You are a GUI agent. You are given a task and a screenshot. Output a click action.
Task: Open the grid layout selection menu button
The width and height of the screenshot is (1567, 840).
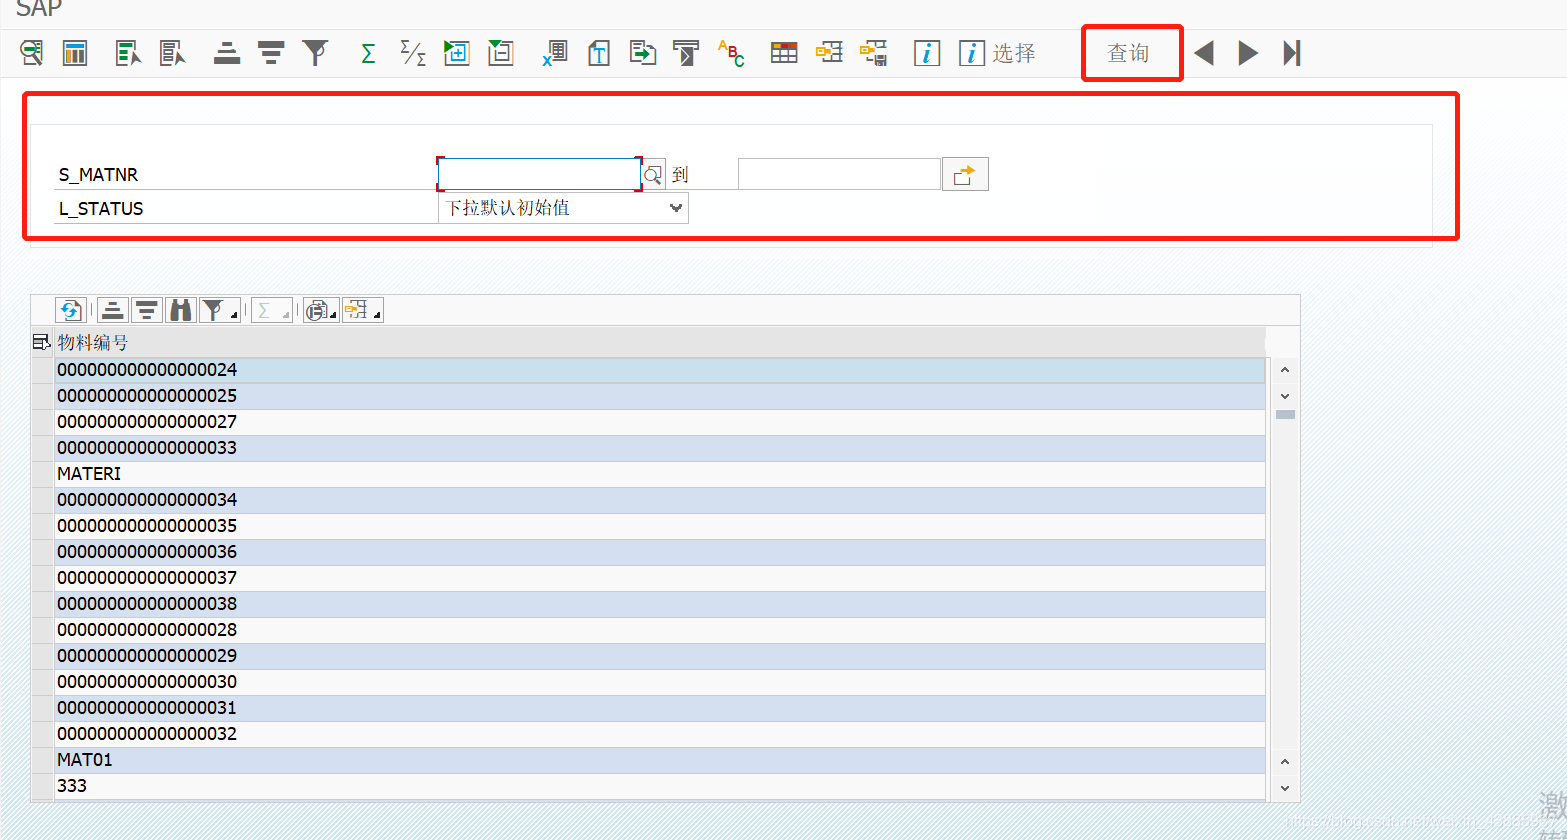tap(362, 310)
